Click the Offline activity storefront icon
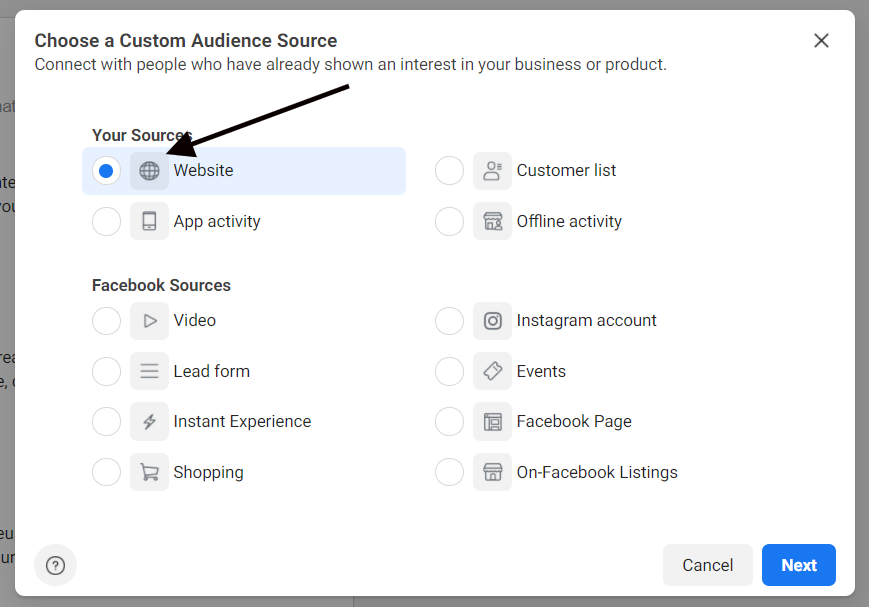Viewport: 869px width, 607px height. tap(492, 221)
